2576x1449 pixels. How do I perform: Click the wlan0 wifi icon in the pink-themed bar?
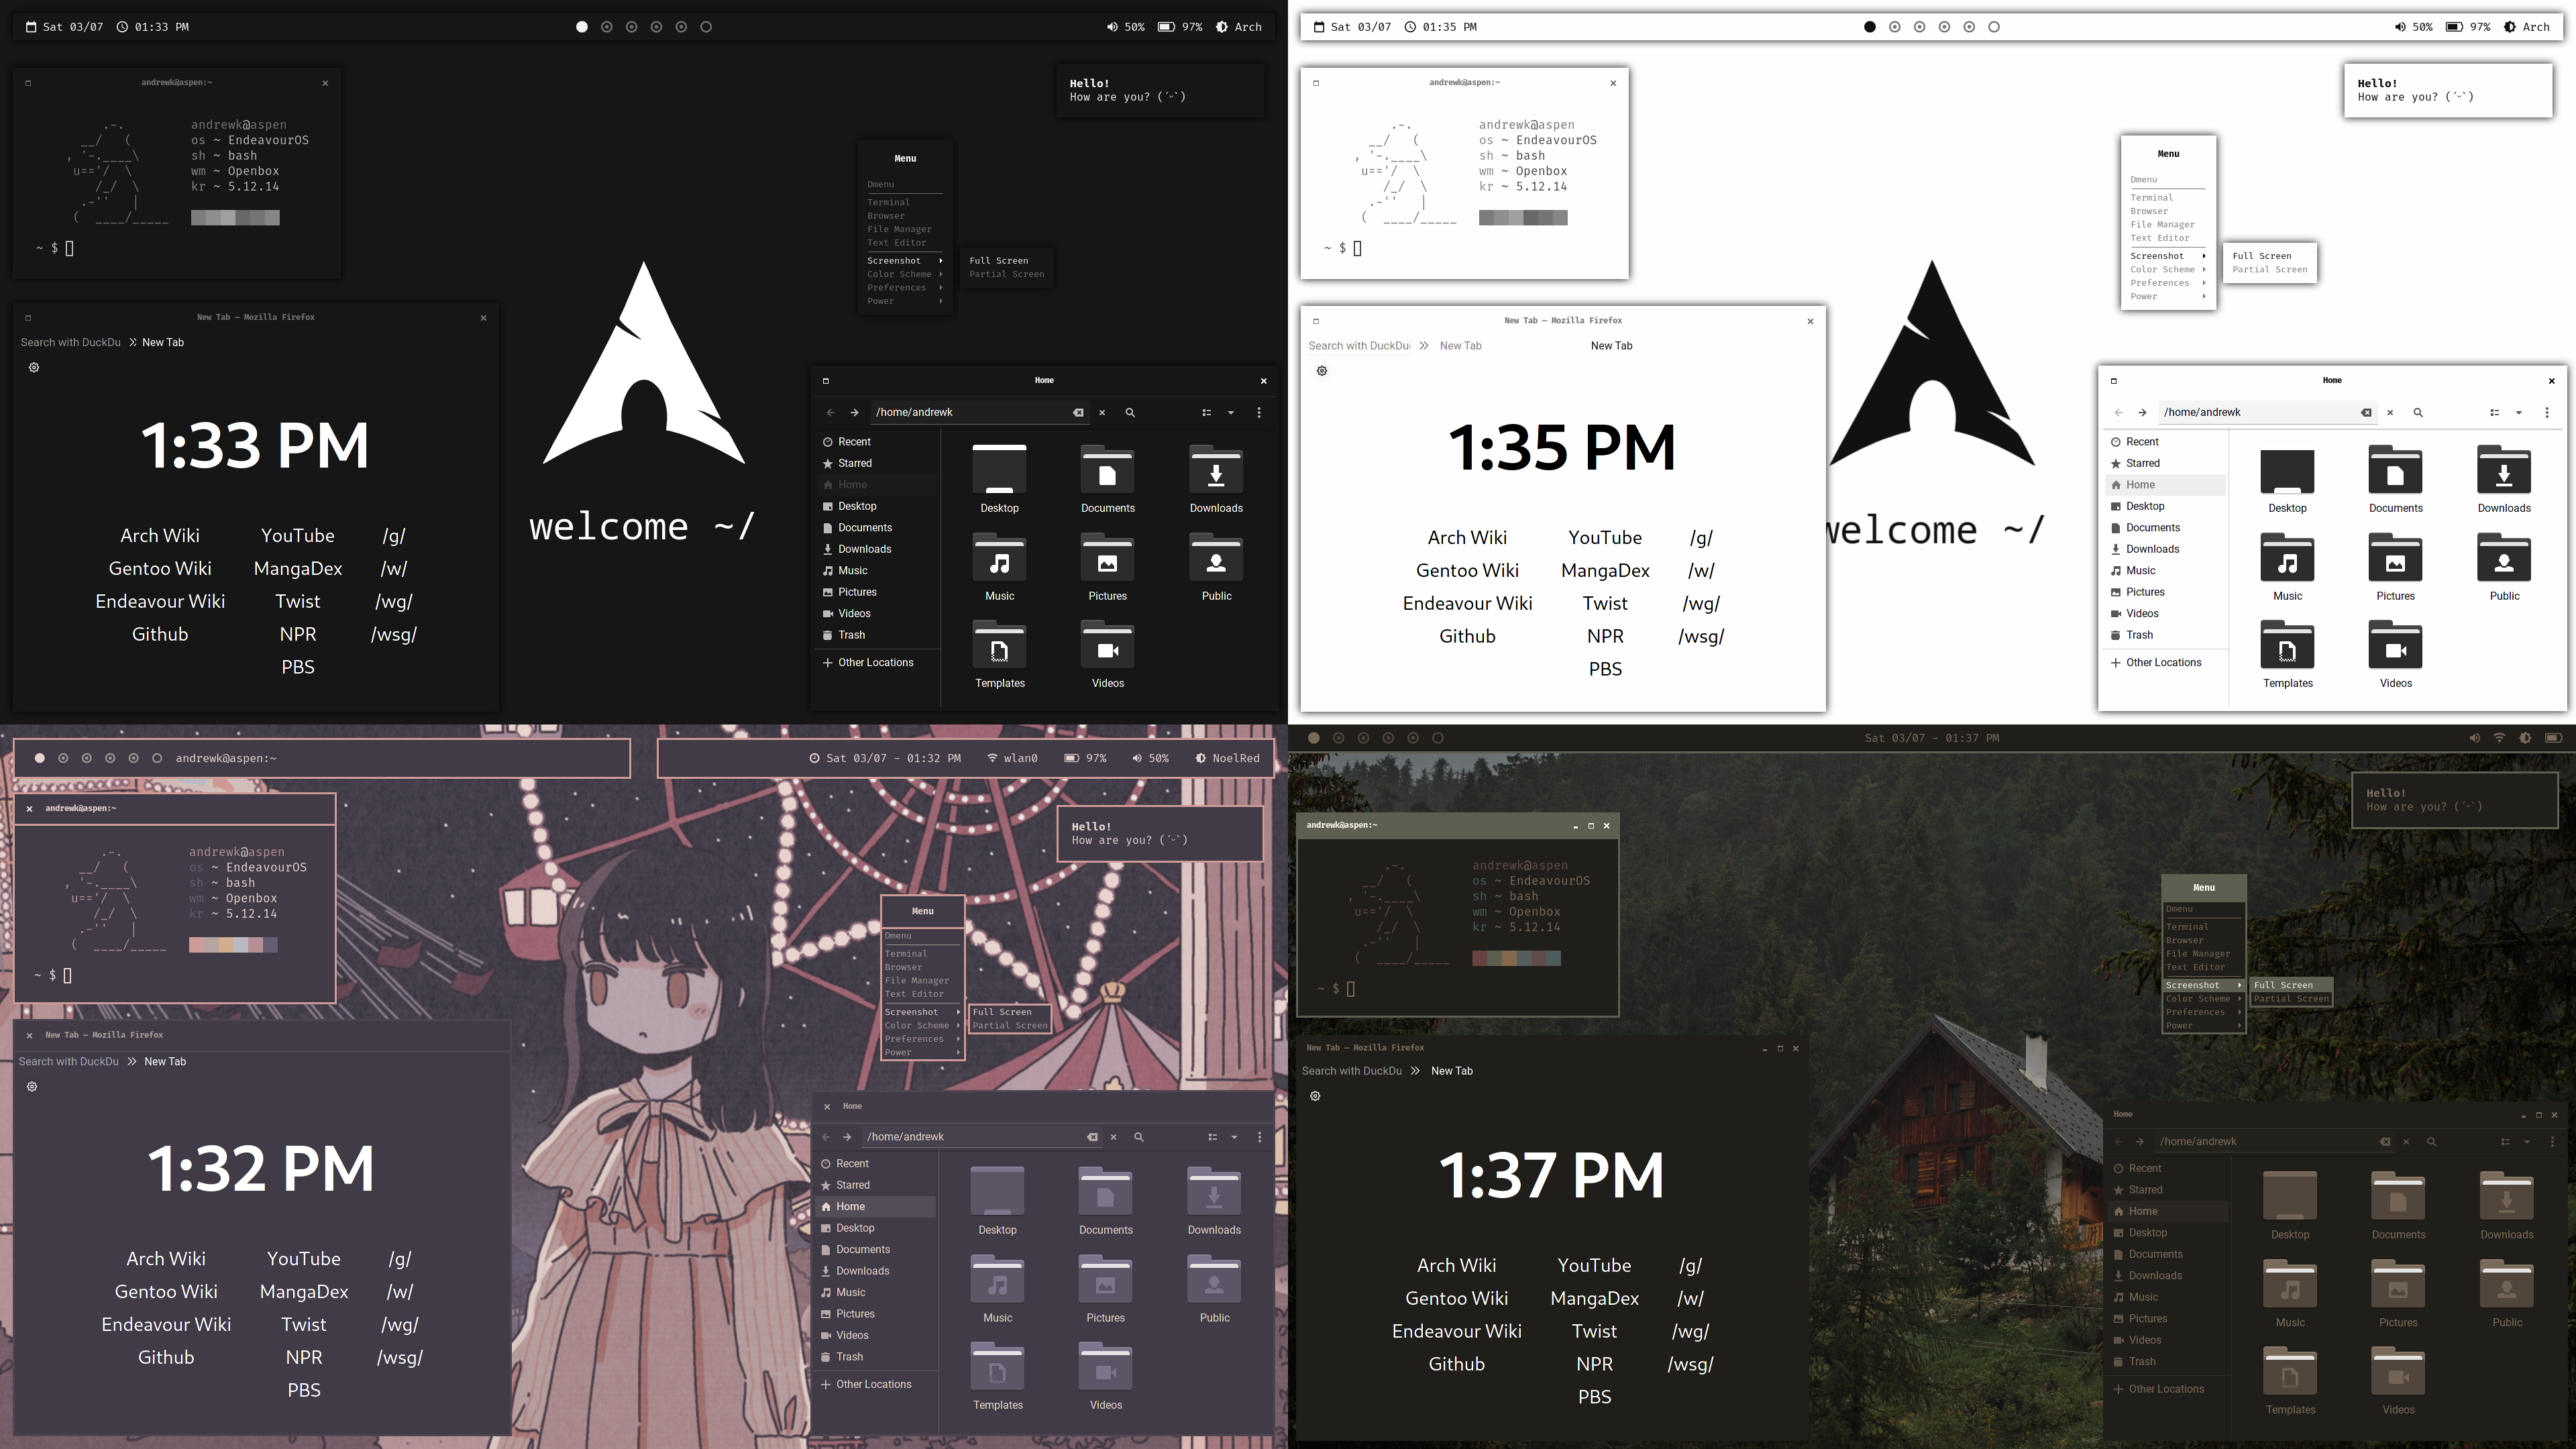pyautogui.click(x=992, y=758)
